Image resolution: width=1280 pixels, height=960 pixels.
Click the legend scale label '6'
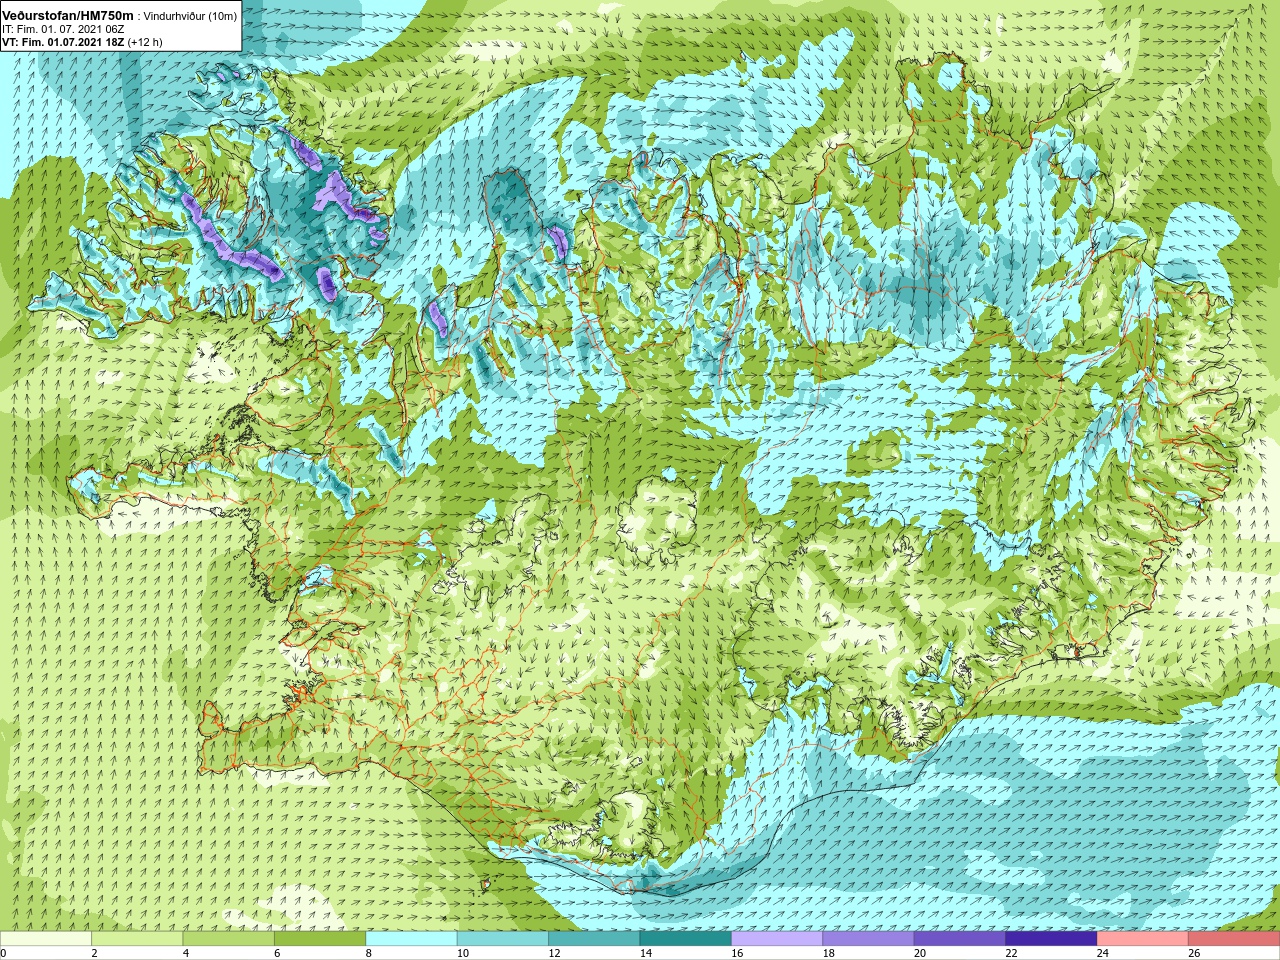click(x=275, y=953)
